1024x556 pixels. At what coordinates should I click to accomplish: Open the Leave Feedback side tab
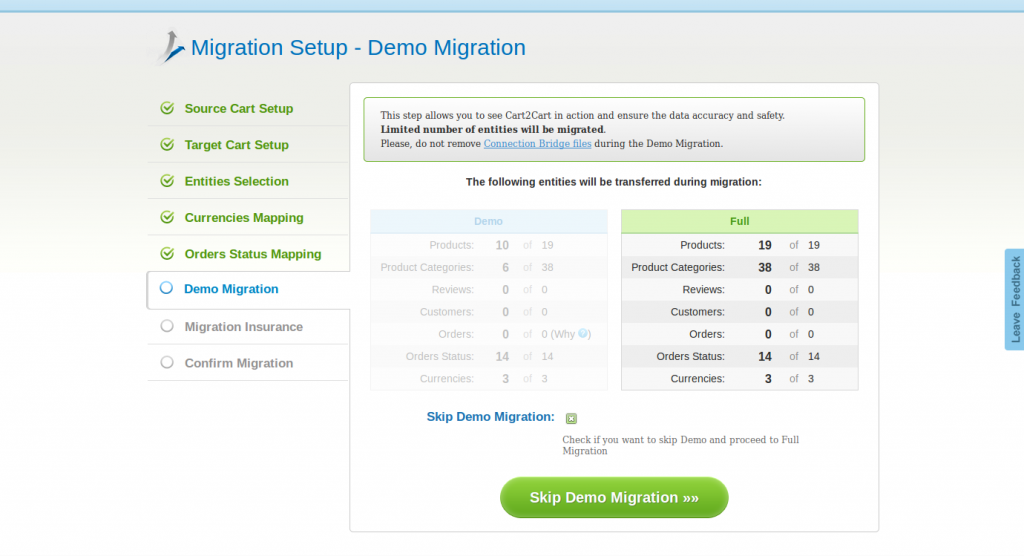pyautogui.click(x=1014, y=299)
